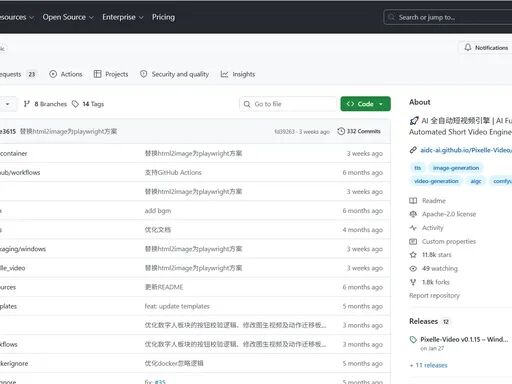Click the Tags label icon
The height and width of the screenshot is (384, 512).
pyautogui.click(x=75, y=104)
